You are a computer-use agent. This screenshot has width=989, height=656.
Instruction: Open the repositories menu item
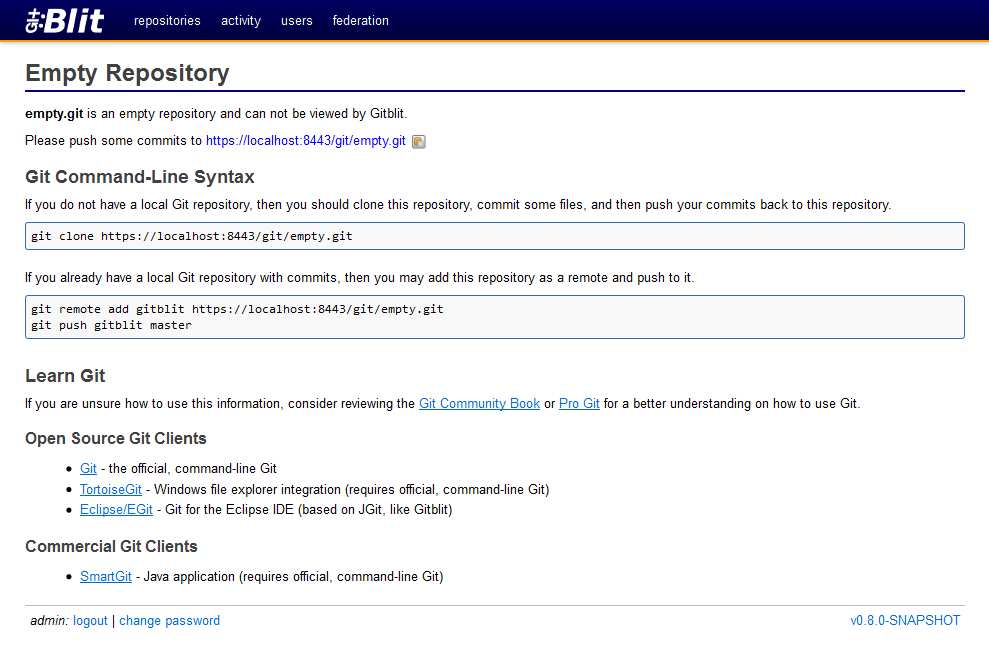pos(167,21)
